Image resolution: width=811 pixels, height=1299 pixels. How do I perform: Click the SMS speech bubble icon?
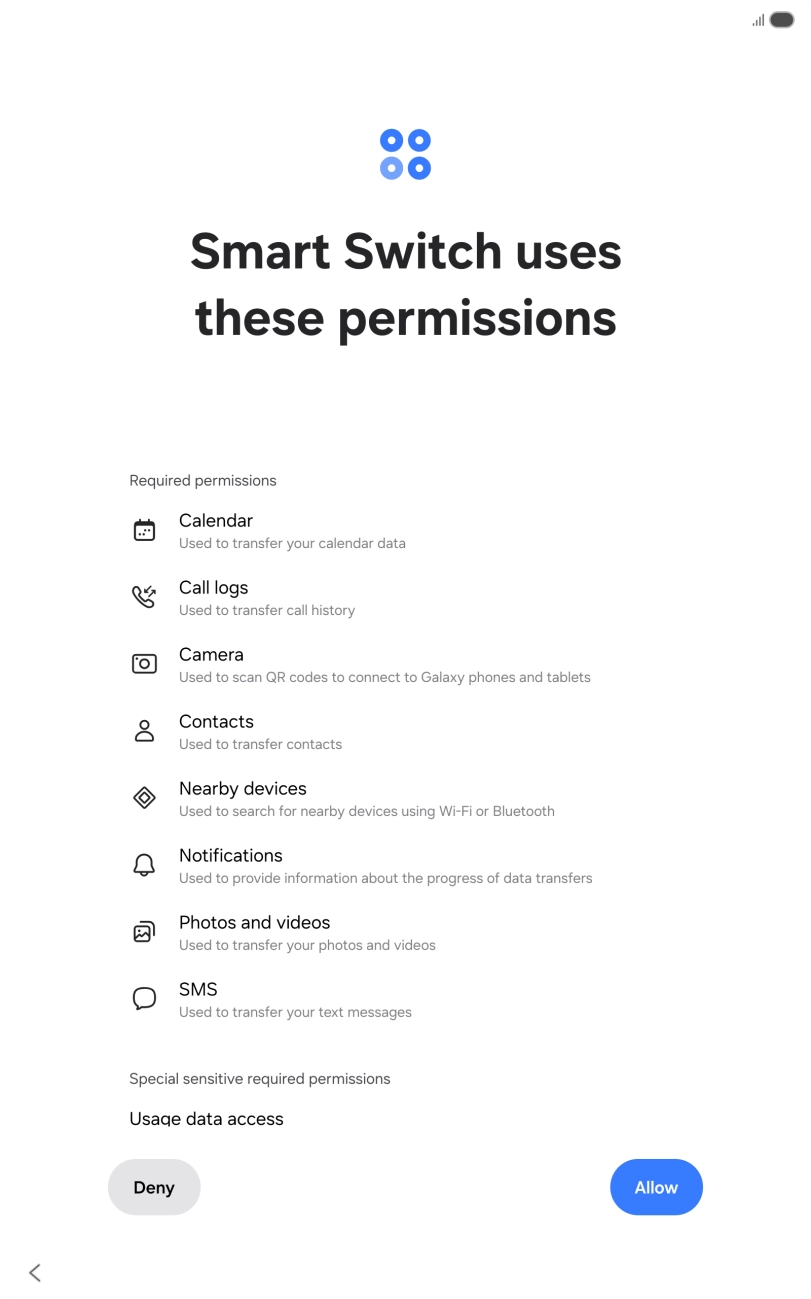(x=145, y=999)
